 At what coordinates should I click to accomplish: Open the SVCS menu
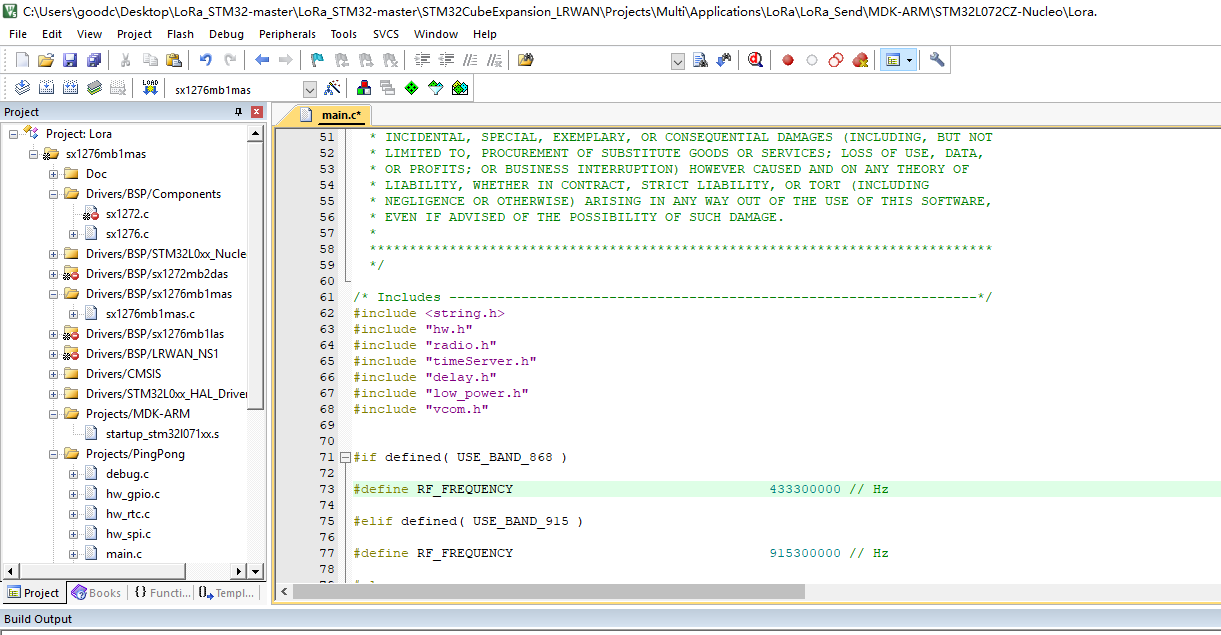(386, 34)
